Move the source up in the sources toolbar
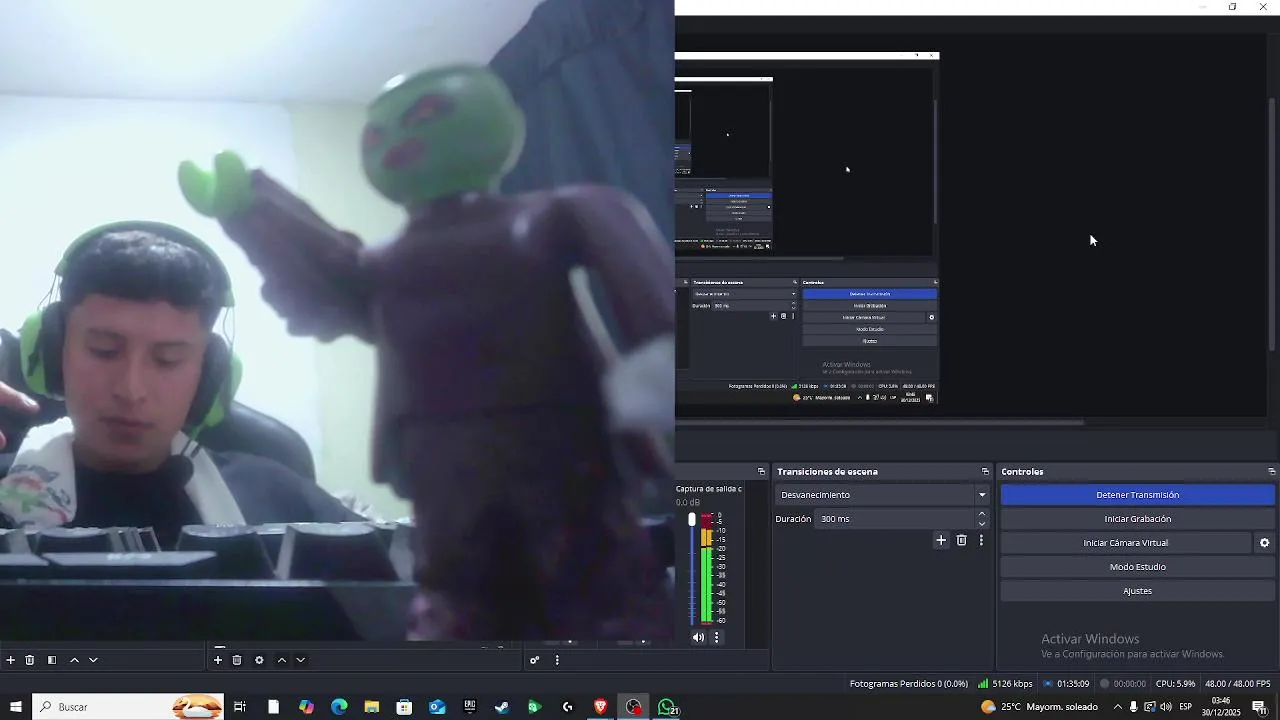1280x720 pixels. [x=281, y=660]
